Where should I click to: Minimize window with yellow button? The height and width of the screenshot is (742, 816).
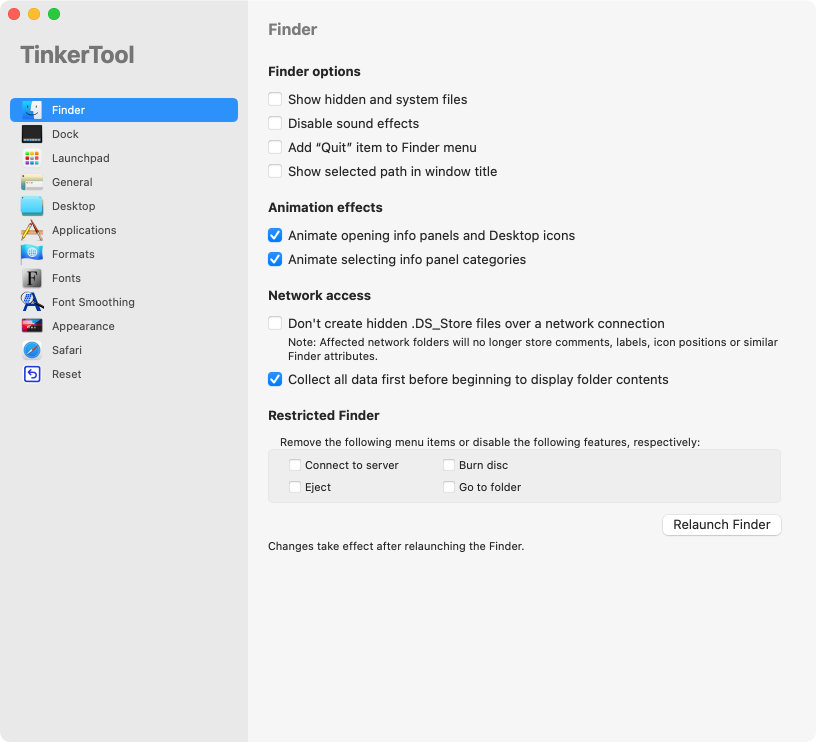34,14
